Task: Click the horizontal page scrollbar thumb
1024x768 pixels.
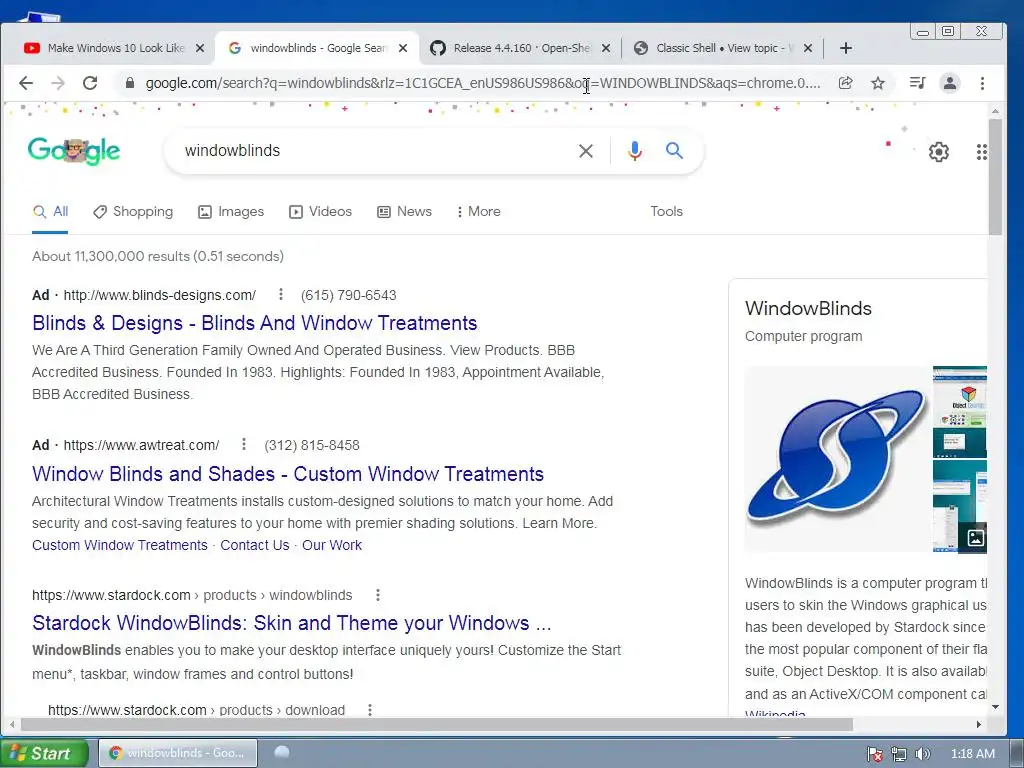Action: pos(436,724)
